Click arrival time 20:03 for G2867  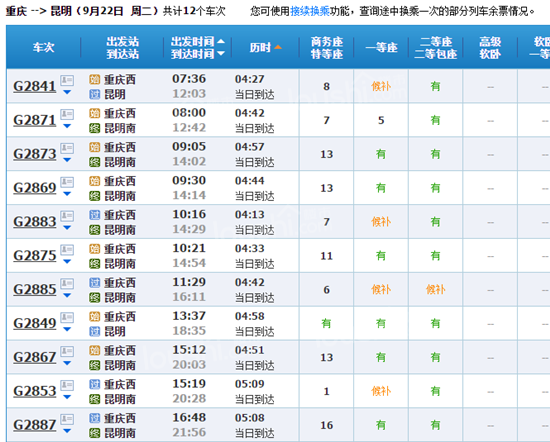tap(189, 365)
